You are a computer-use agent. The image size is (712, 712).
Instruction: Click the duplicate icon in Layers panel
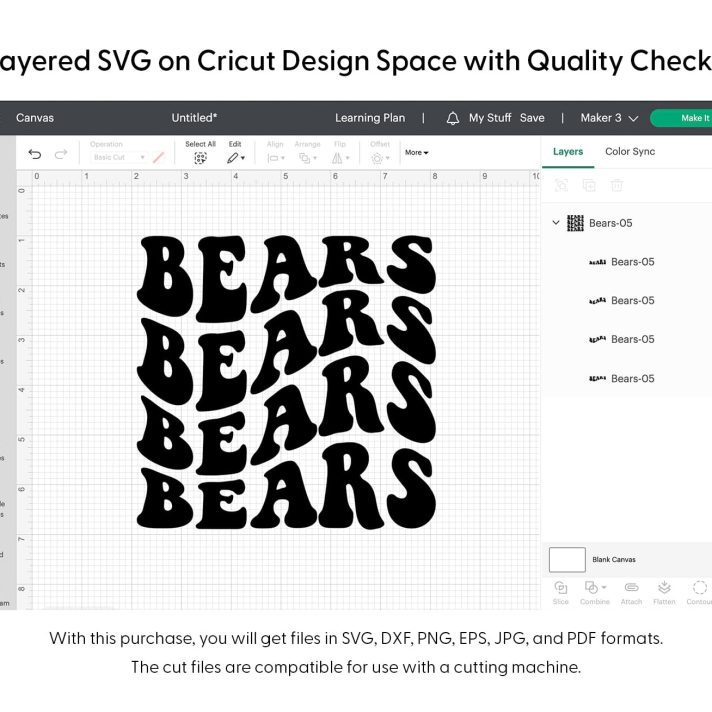589,185
